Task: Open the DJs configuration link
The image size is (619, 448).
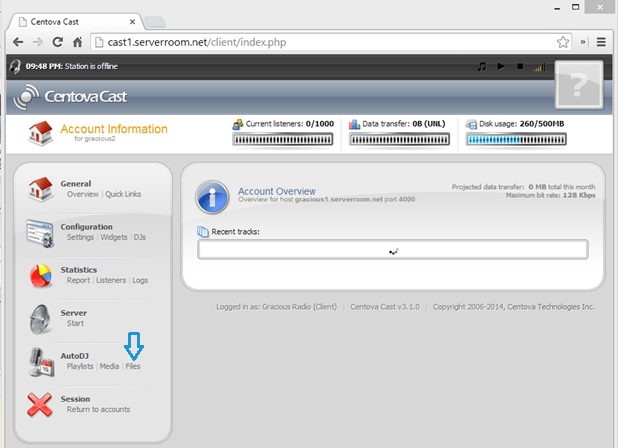Action: pyautogui.click(x=140, y=237)
